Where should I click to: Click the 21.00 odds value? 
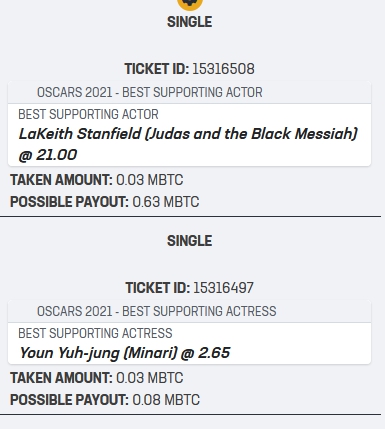57,155
